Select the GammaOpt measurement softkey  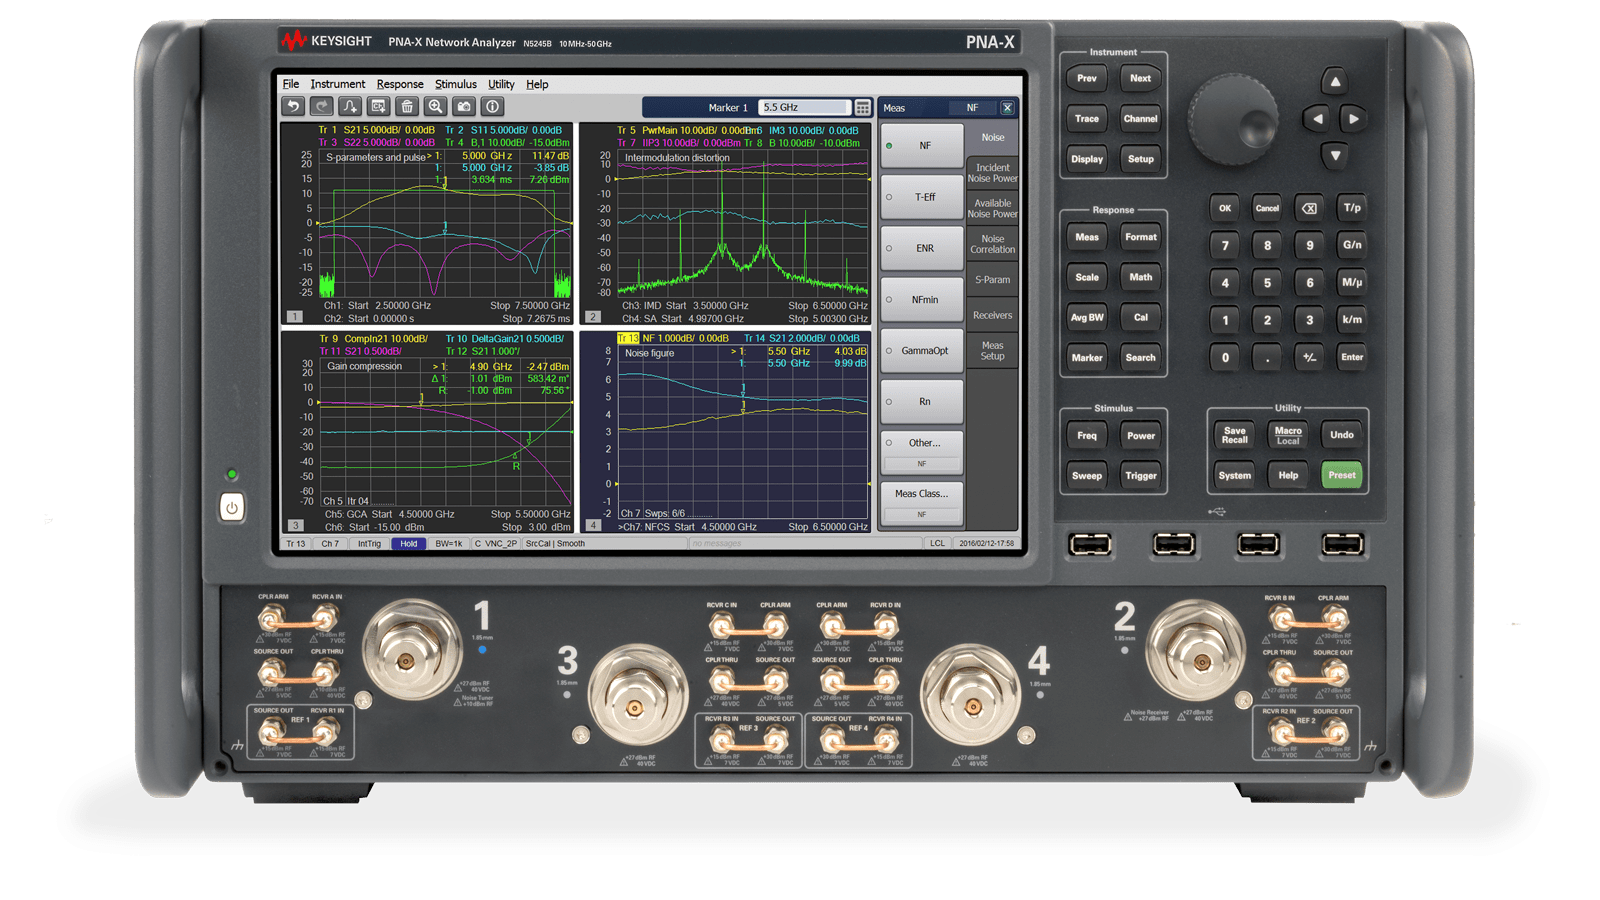922,350
